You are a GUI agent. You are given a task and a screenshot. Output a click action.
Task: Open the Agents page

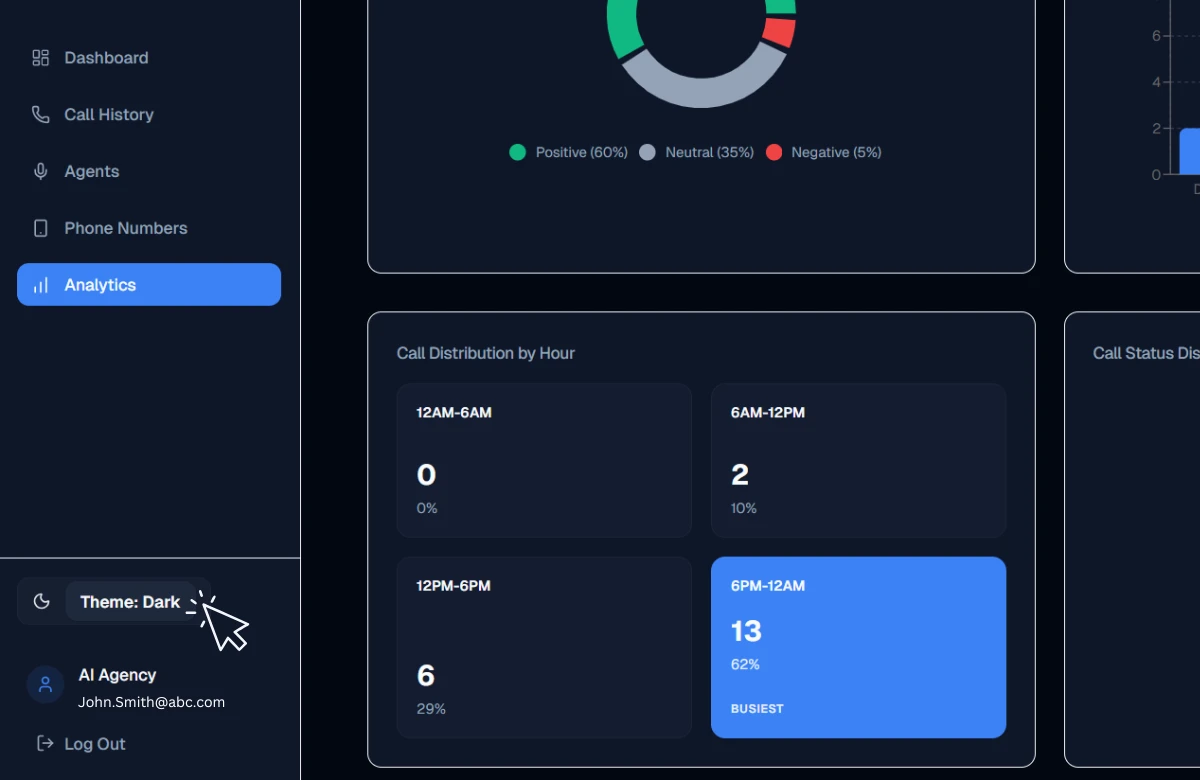(x=149, y=171)
